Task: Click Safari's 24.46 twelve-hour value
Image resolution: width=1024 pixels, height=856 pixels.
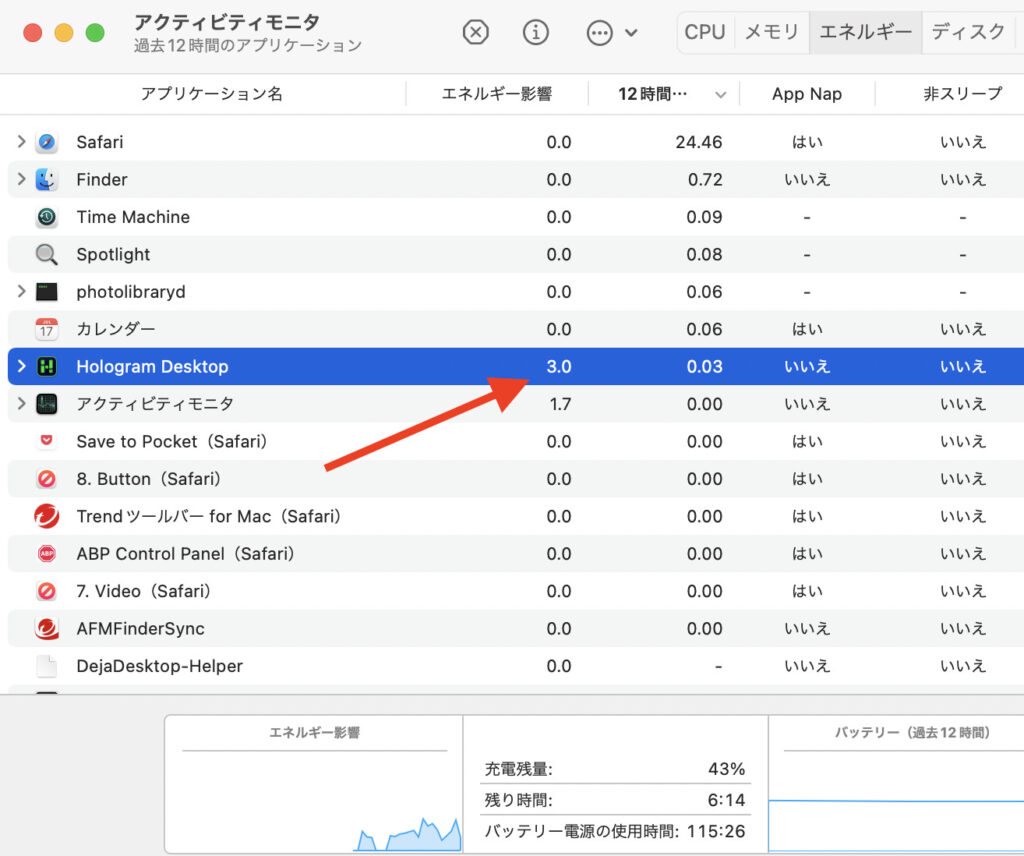Action: pos(699,142)
